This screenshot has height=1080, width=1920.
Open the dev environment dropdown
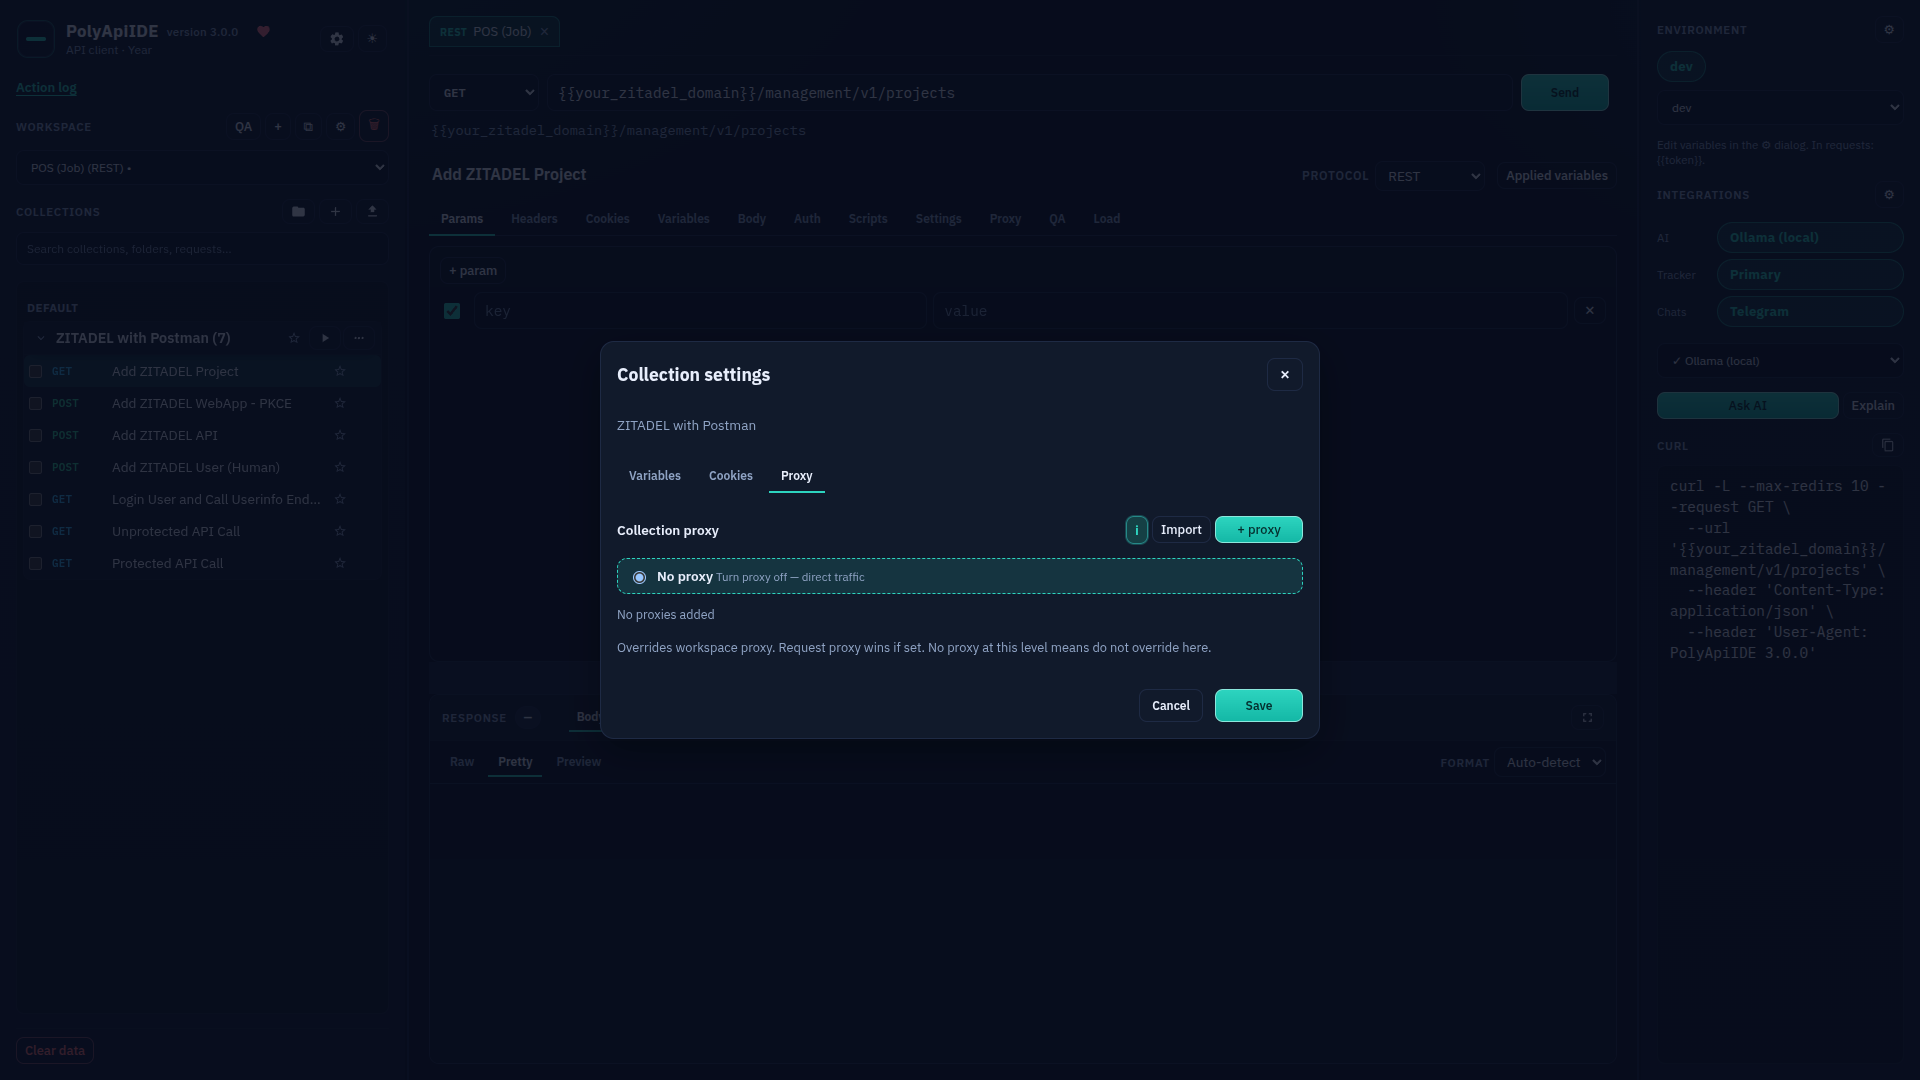tap(1780, 108)
